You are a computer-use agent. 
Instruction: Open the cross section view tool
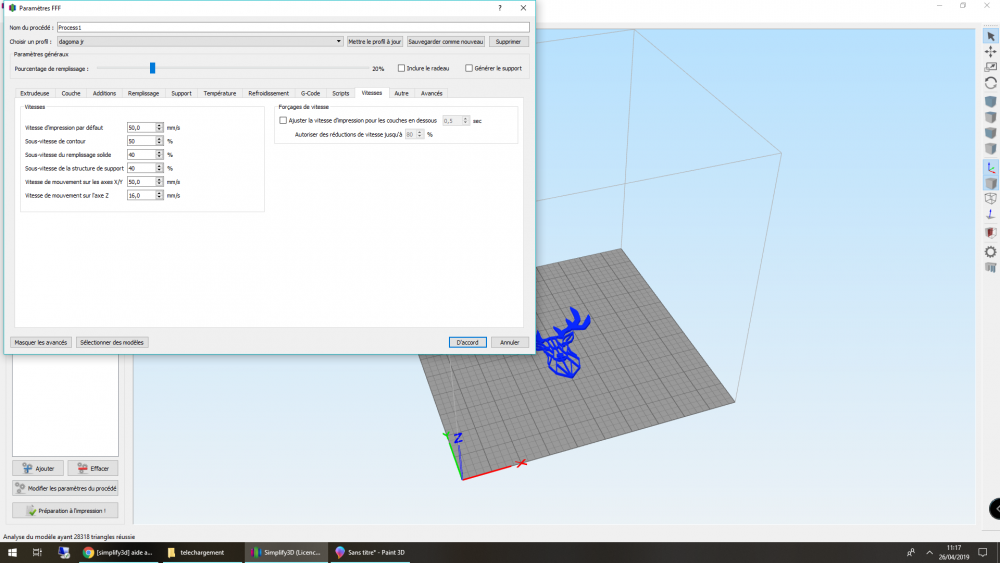click(x=990, y=233)
